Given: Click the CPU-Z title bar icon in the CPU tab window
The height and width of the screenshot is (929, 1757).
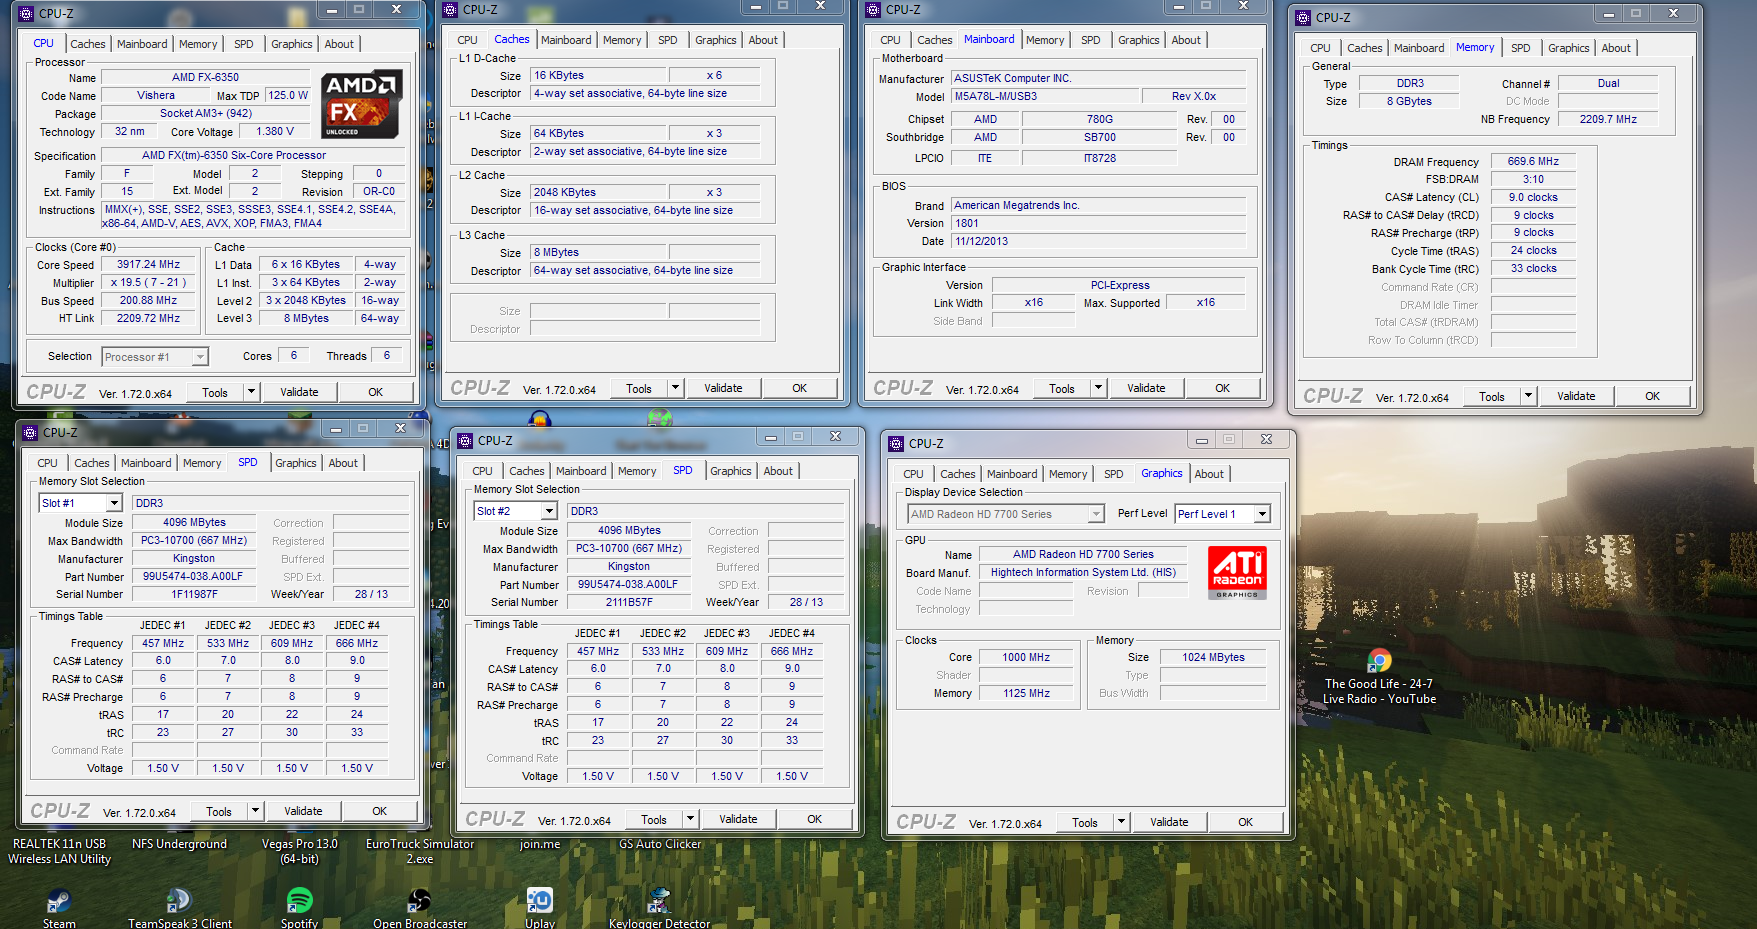Looking at the screenshot, I should 26,14.
